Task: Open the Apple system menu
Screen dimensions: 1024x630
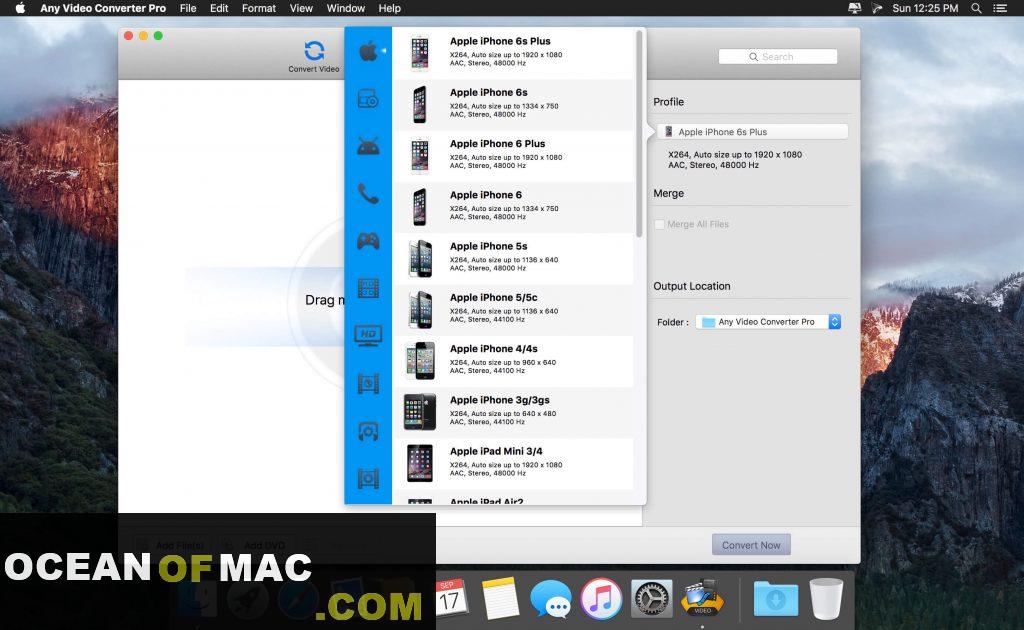Action: coord(20,8)
